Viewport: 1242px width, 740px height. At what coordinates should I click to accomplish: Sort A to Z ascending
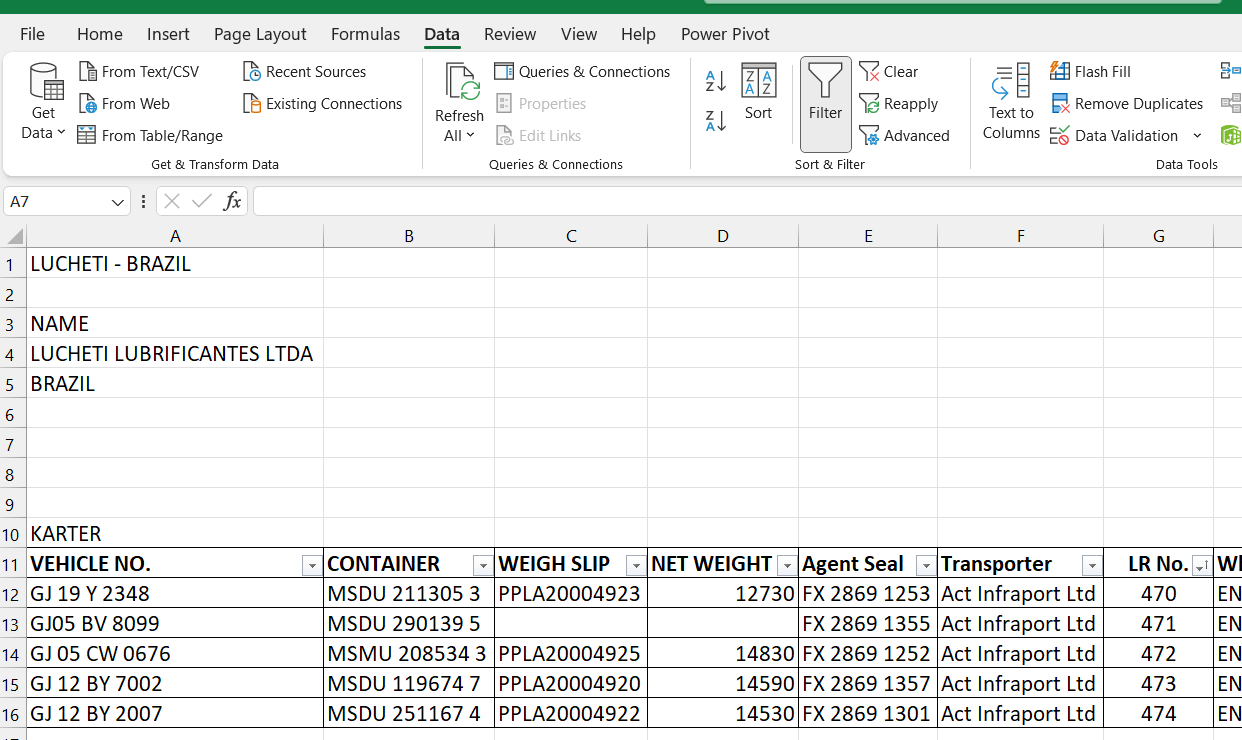(716, 82)
